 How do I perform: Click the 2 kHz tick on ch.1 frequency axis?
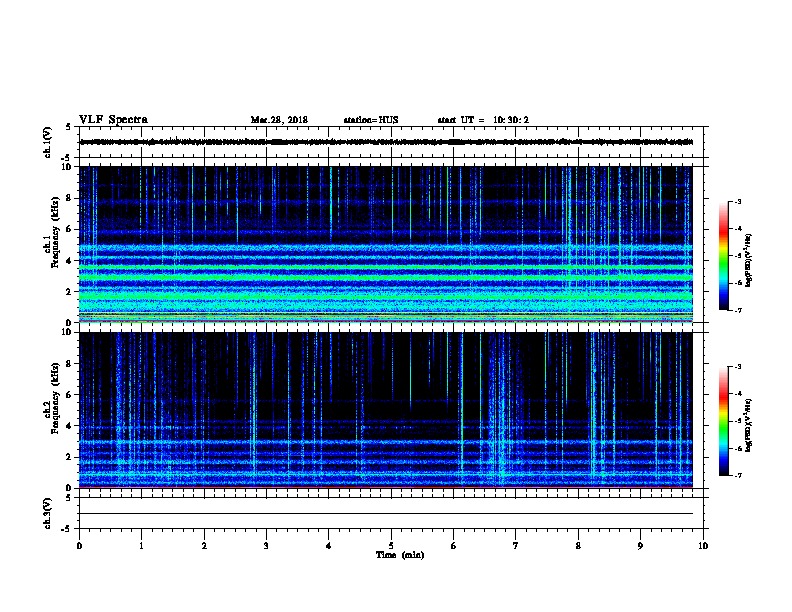[69, 291]
